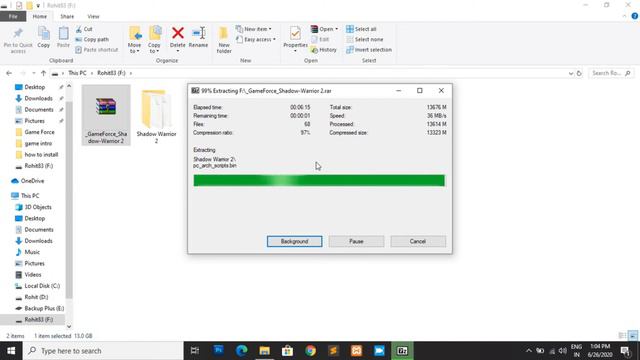Open Google Chrome from the taskbar
Image resolution: width=640 pixels, height=360 pixels.
coord(310,351)
